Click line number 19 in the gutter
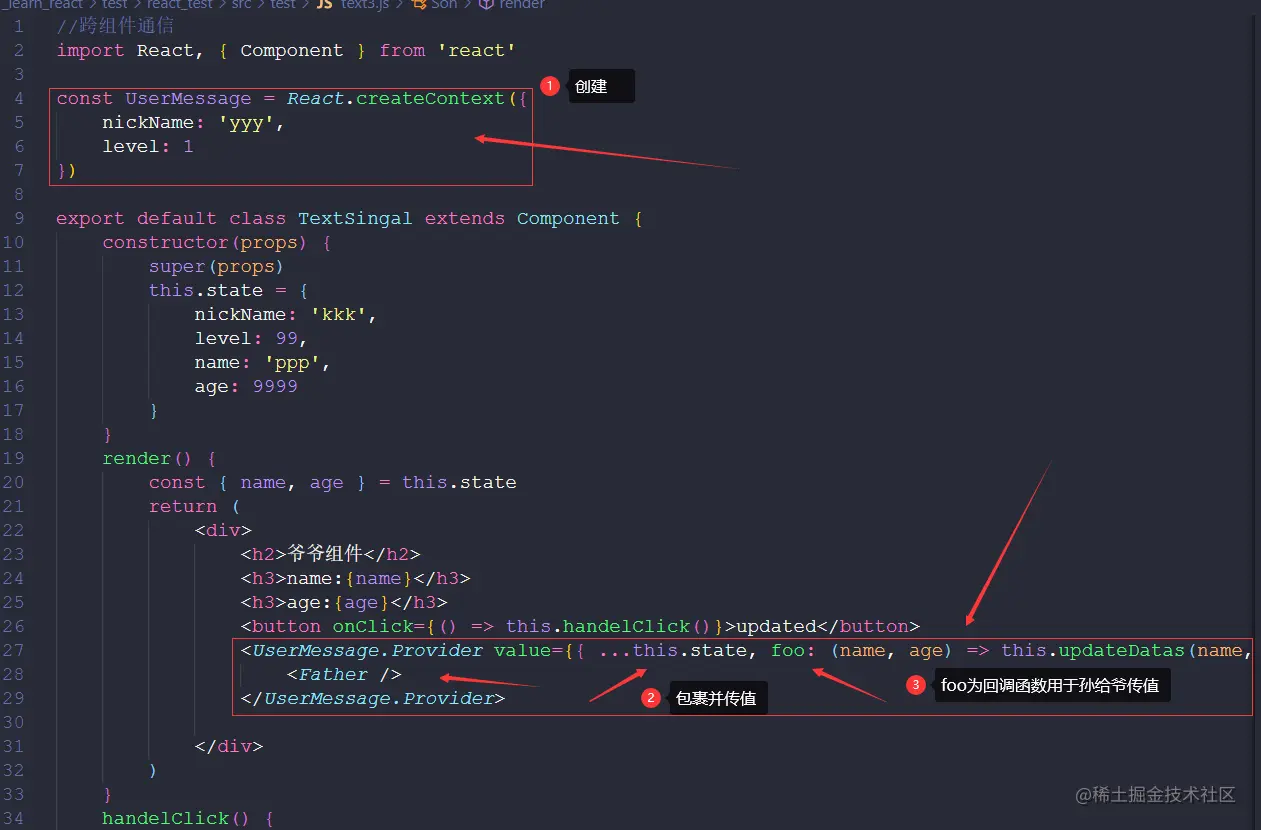The width and height of the screenshot is (1261, 830). (14, 458)
